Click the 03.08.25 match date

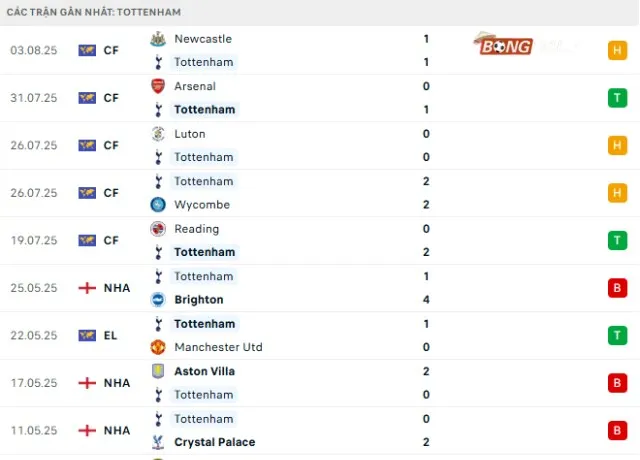(x=33, y=50)
